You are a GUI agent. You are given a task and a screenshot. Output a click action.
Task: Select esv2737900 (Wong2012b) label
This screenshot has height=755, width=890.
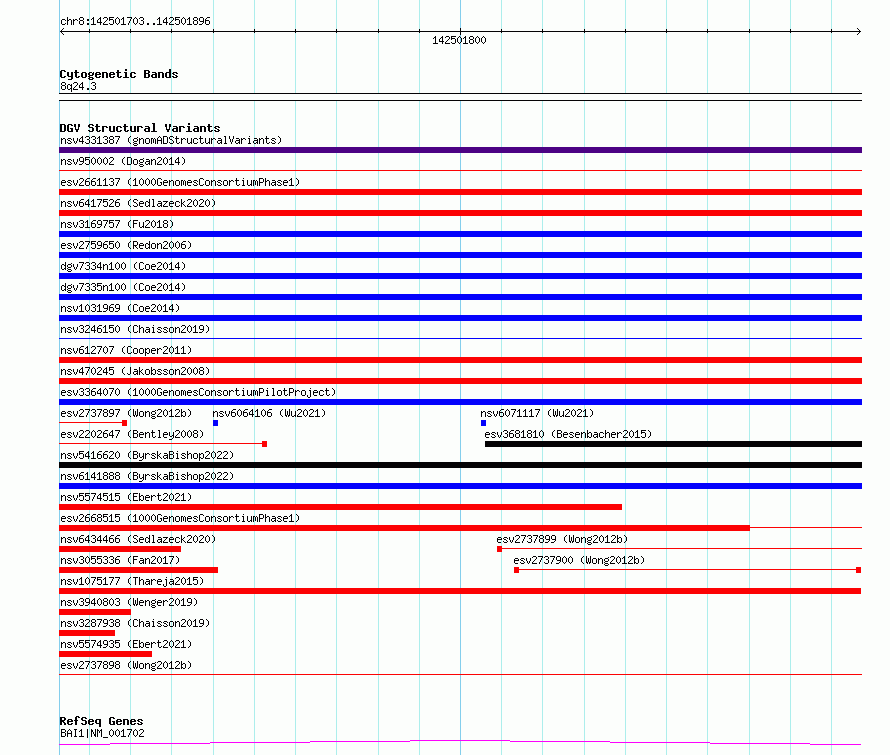coord(579,560)
